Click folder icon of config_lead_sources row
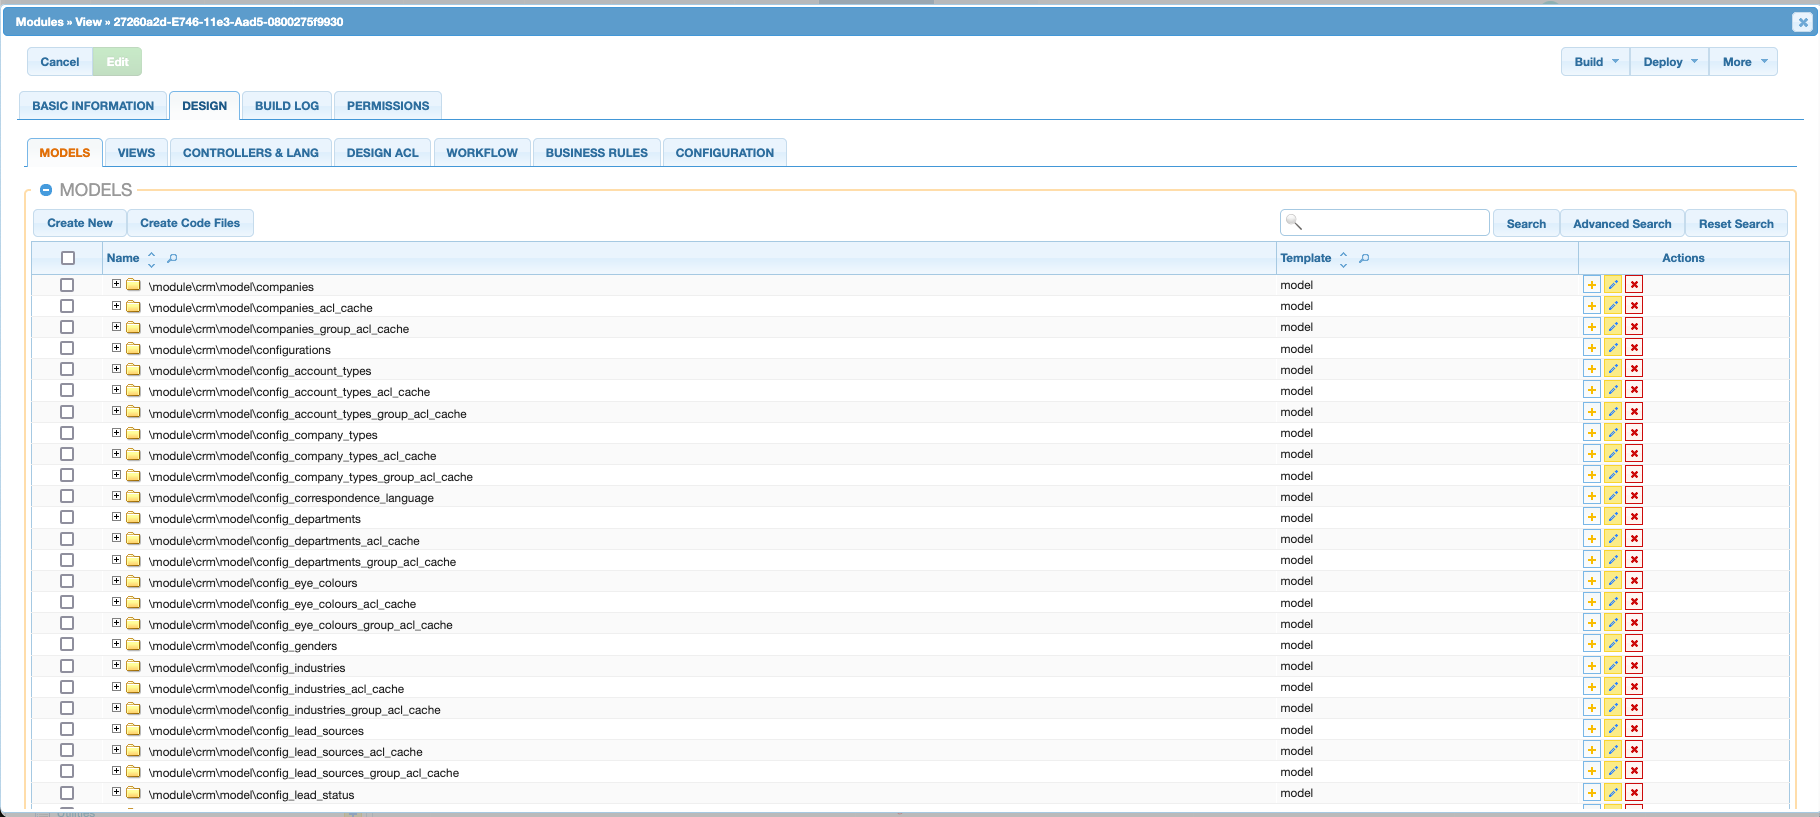The width and height of the screenshot is (1820, 817). pos(133,730)
